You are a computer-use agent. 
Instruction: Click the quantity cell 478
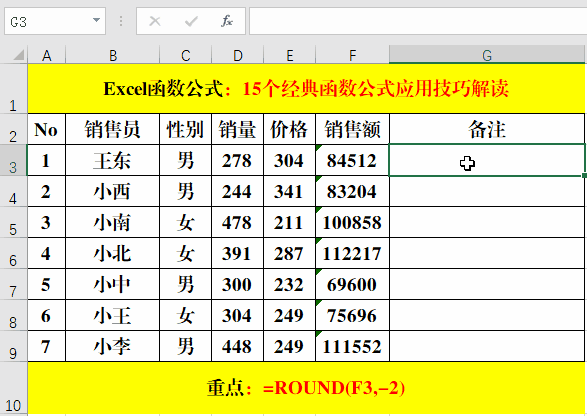(238, 223)
